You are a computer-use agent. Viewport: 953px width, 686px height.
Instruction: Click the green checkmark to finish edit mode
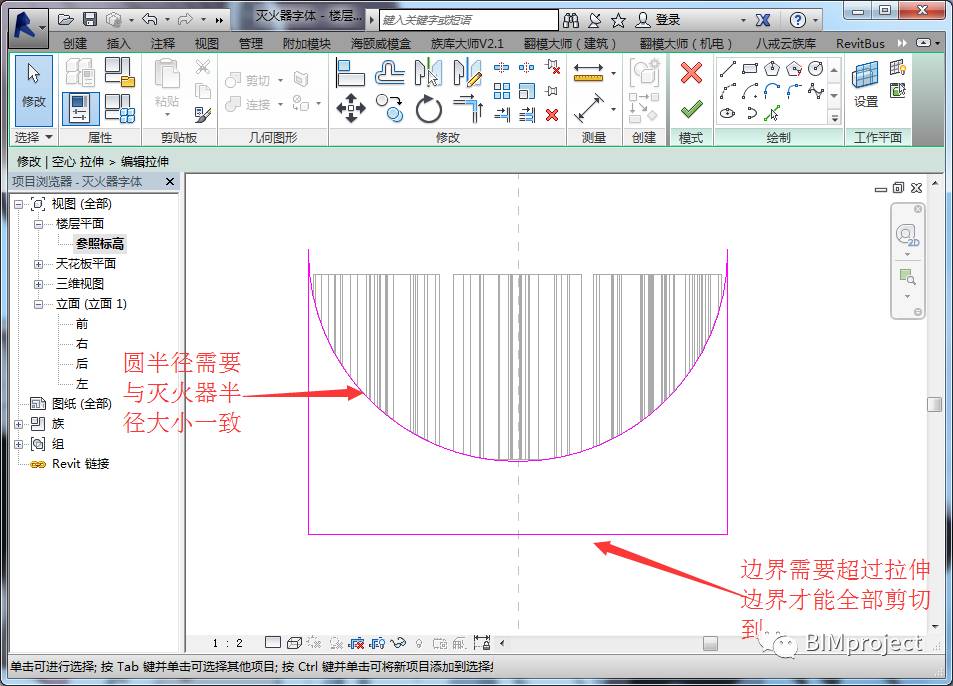[x=691, y=109]
